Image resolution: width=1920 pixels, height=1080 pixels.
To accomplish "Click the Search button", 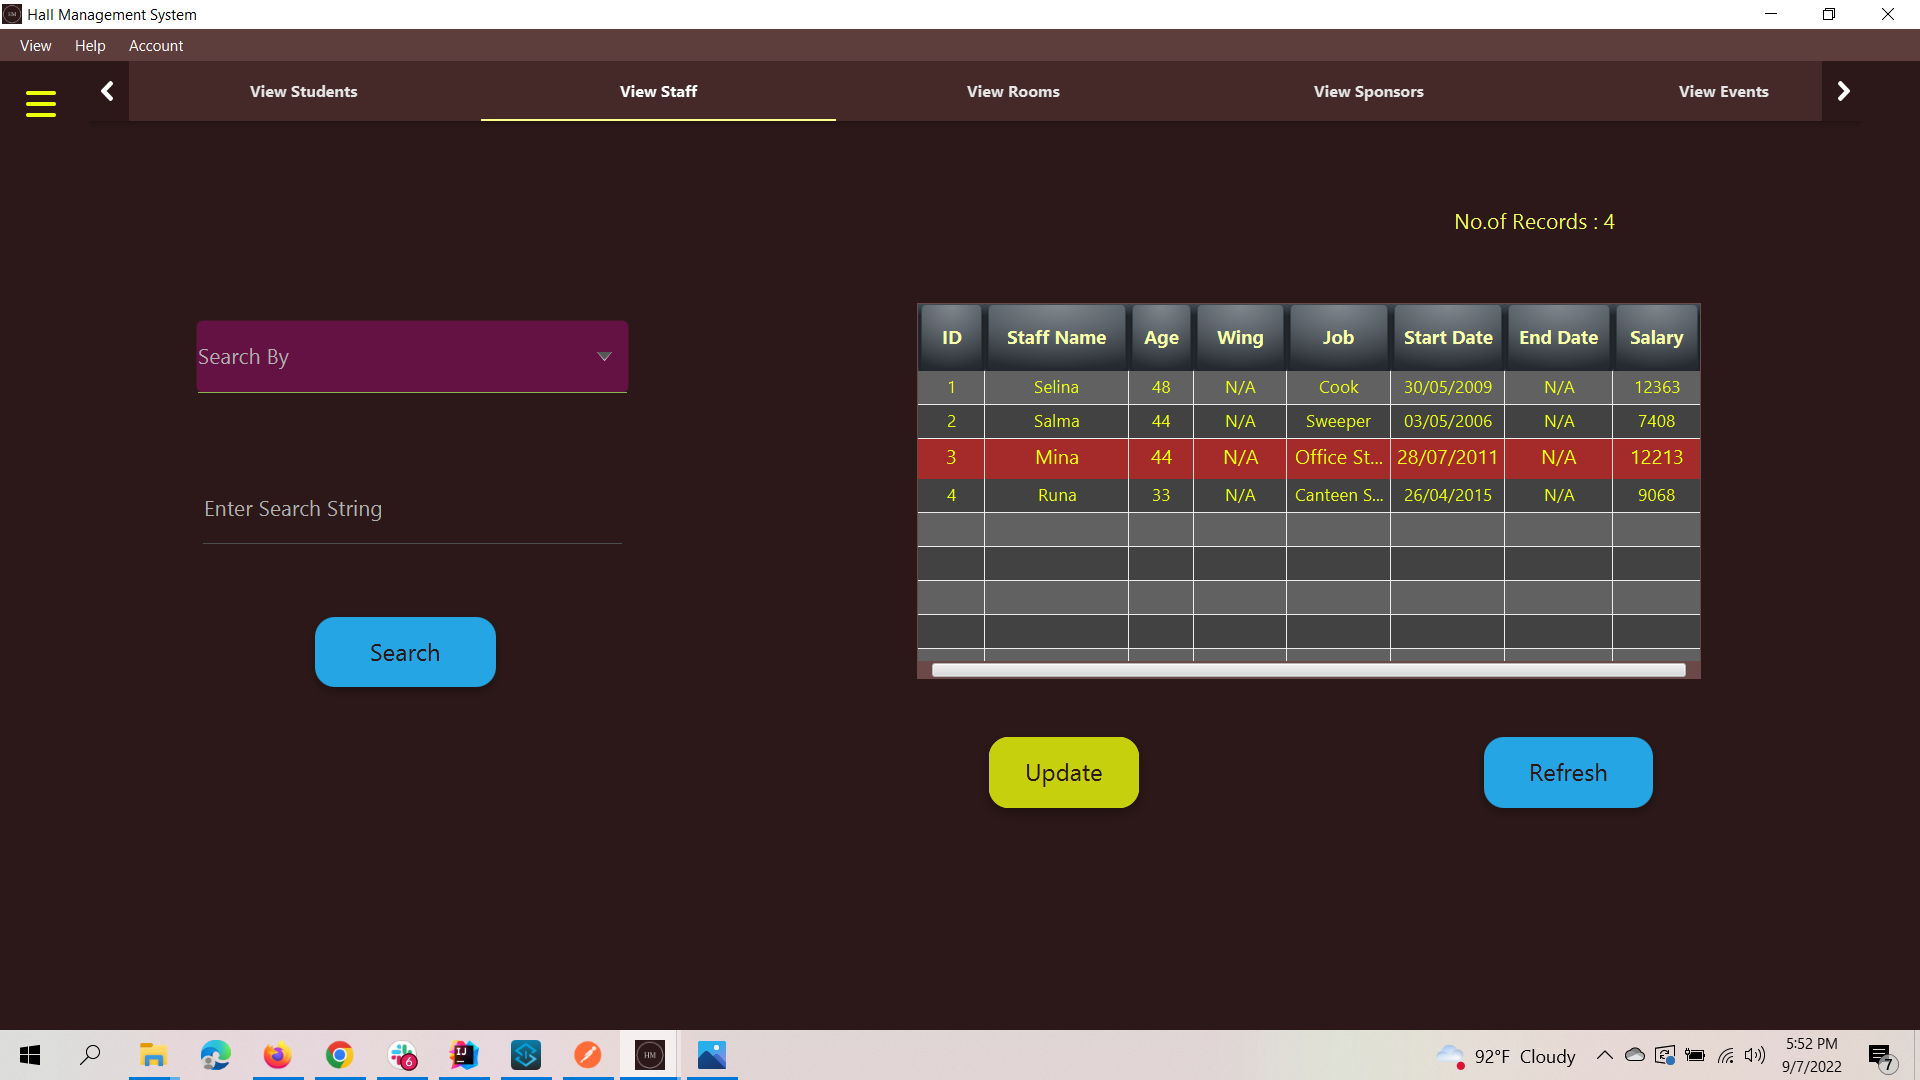I will click(404, 651).
